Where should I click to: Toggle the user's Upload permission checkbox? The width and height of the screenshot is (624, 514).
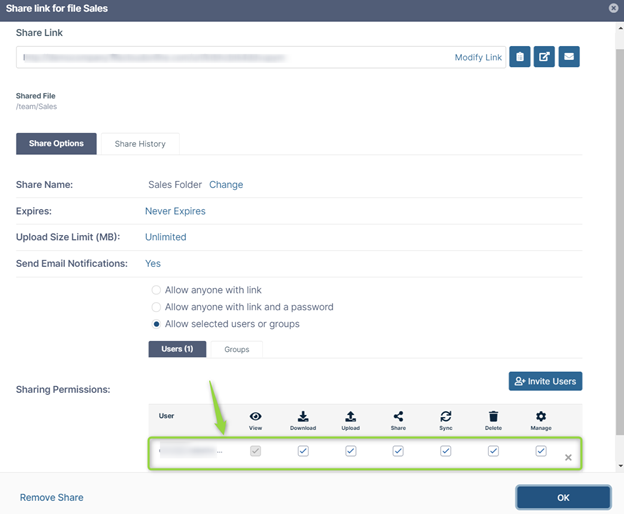[x=351, y=451]
